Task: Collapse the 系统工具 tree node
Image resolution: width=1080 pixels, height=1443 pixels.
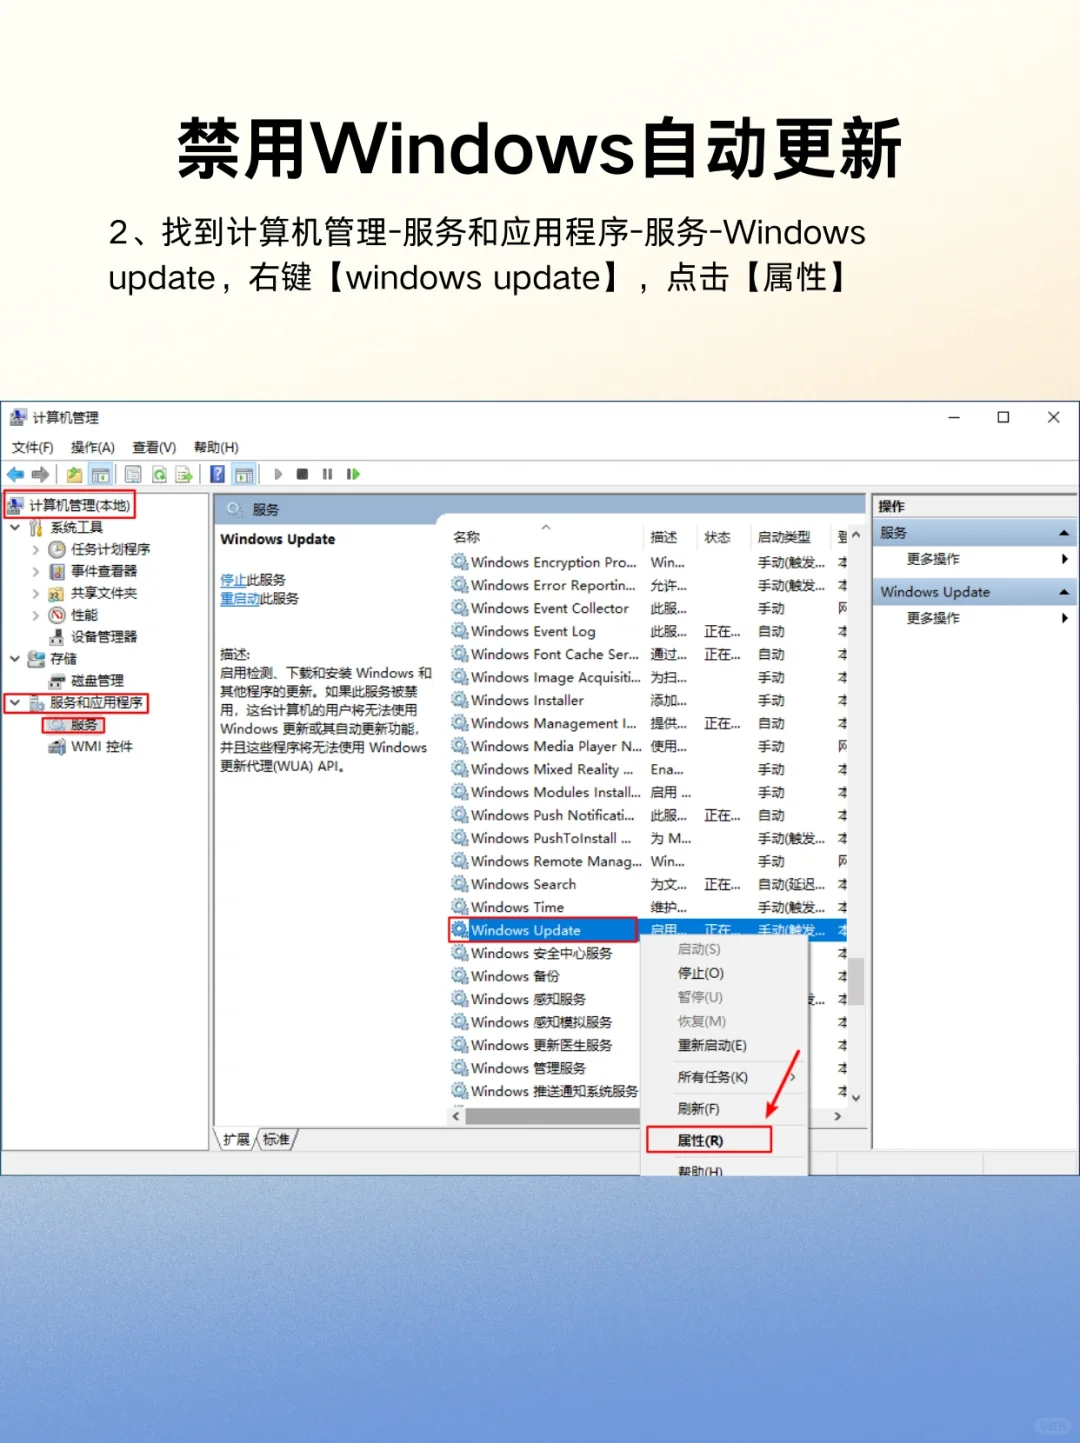Action: (x=15, y=527)
